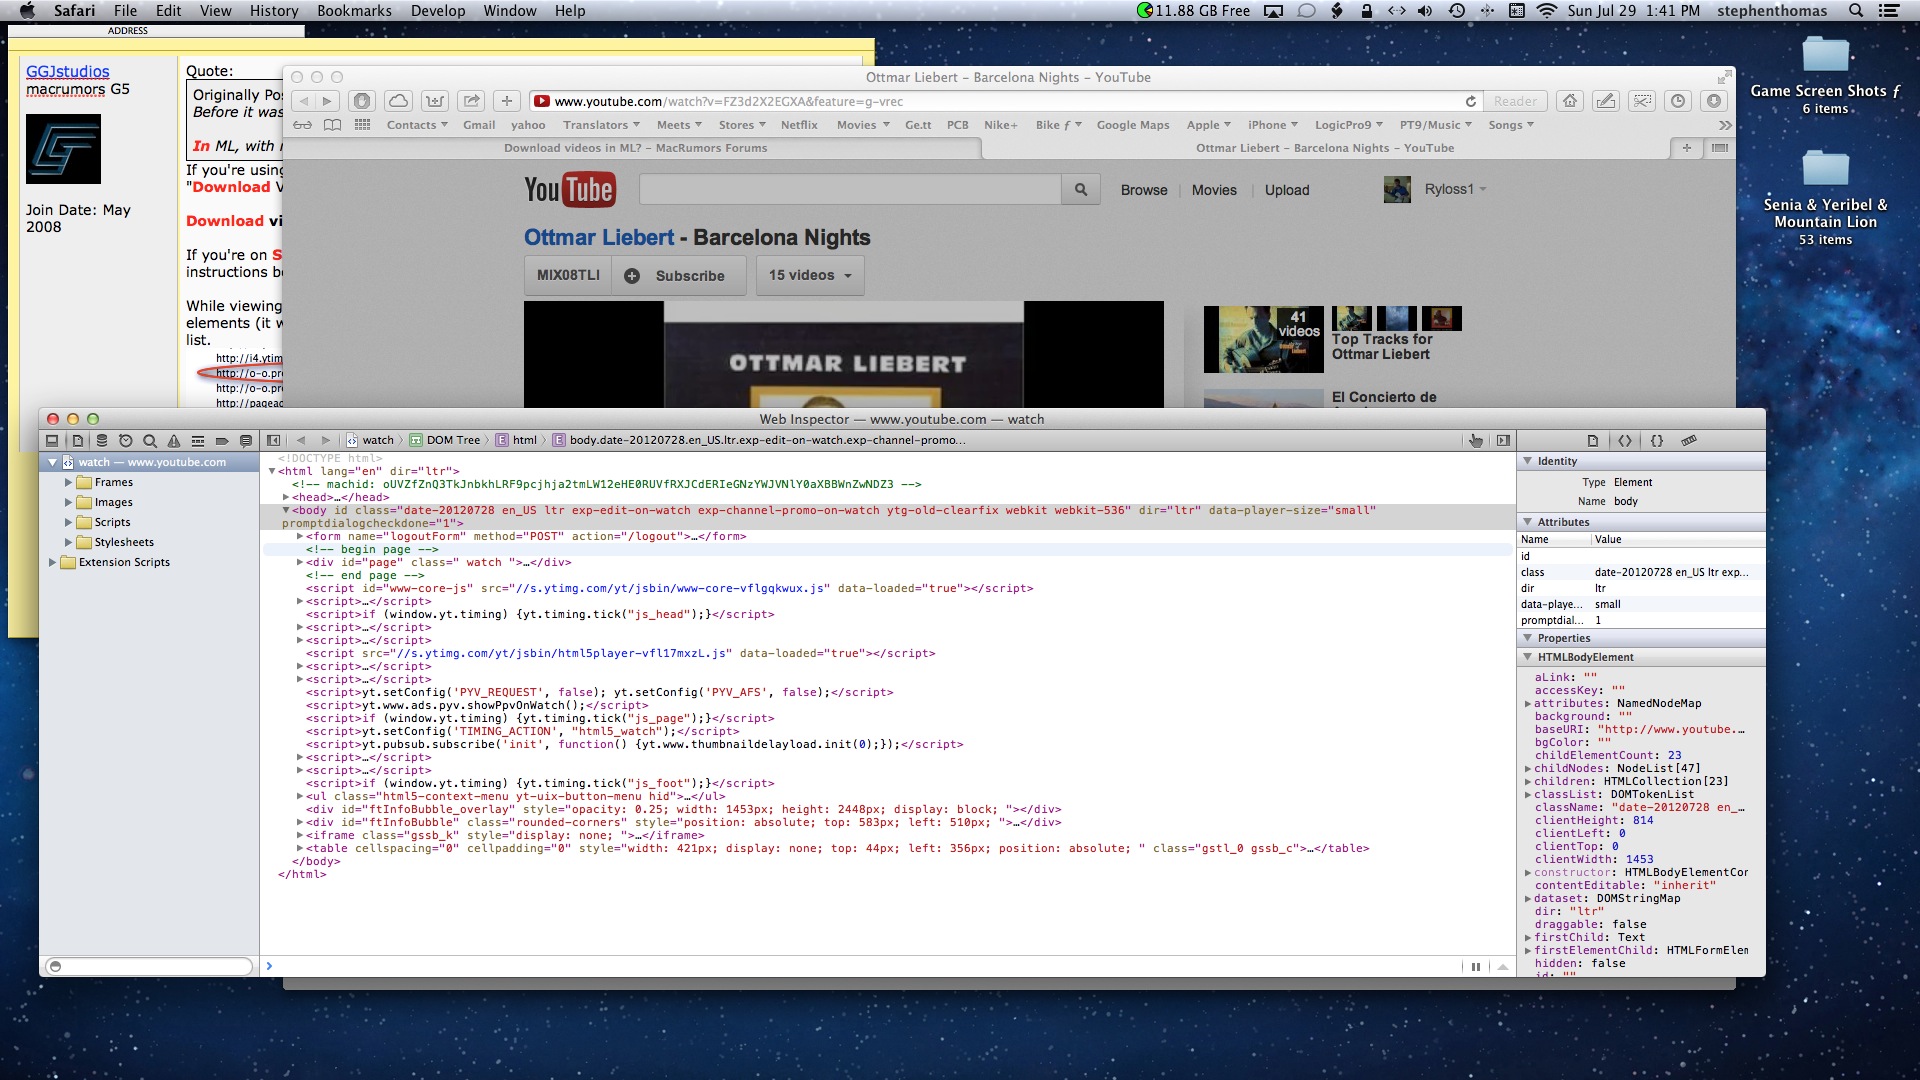Screen dimensions: 1920x1080
Task: Open the Browse link on YouTube
Action: 1144,190
